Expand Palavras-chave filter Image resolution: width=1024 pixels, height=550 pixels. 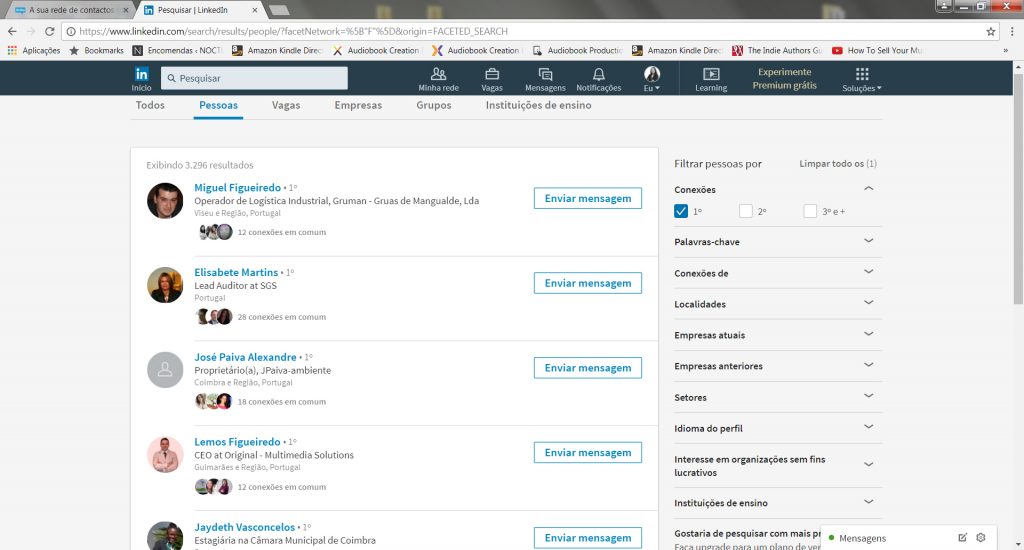tap(869, 241)
